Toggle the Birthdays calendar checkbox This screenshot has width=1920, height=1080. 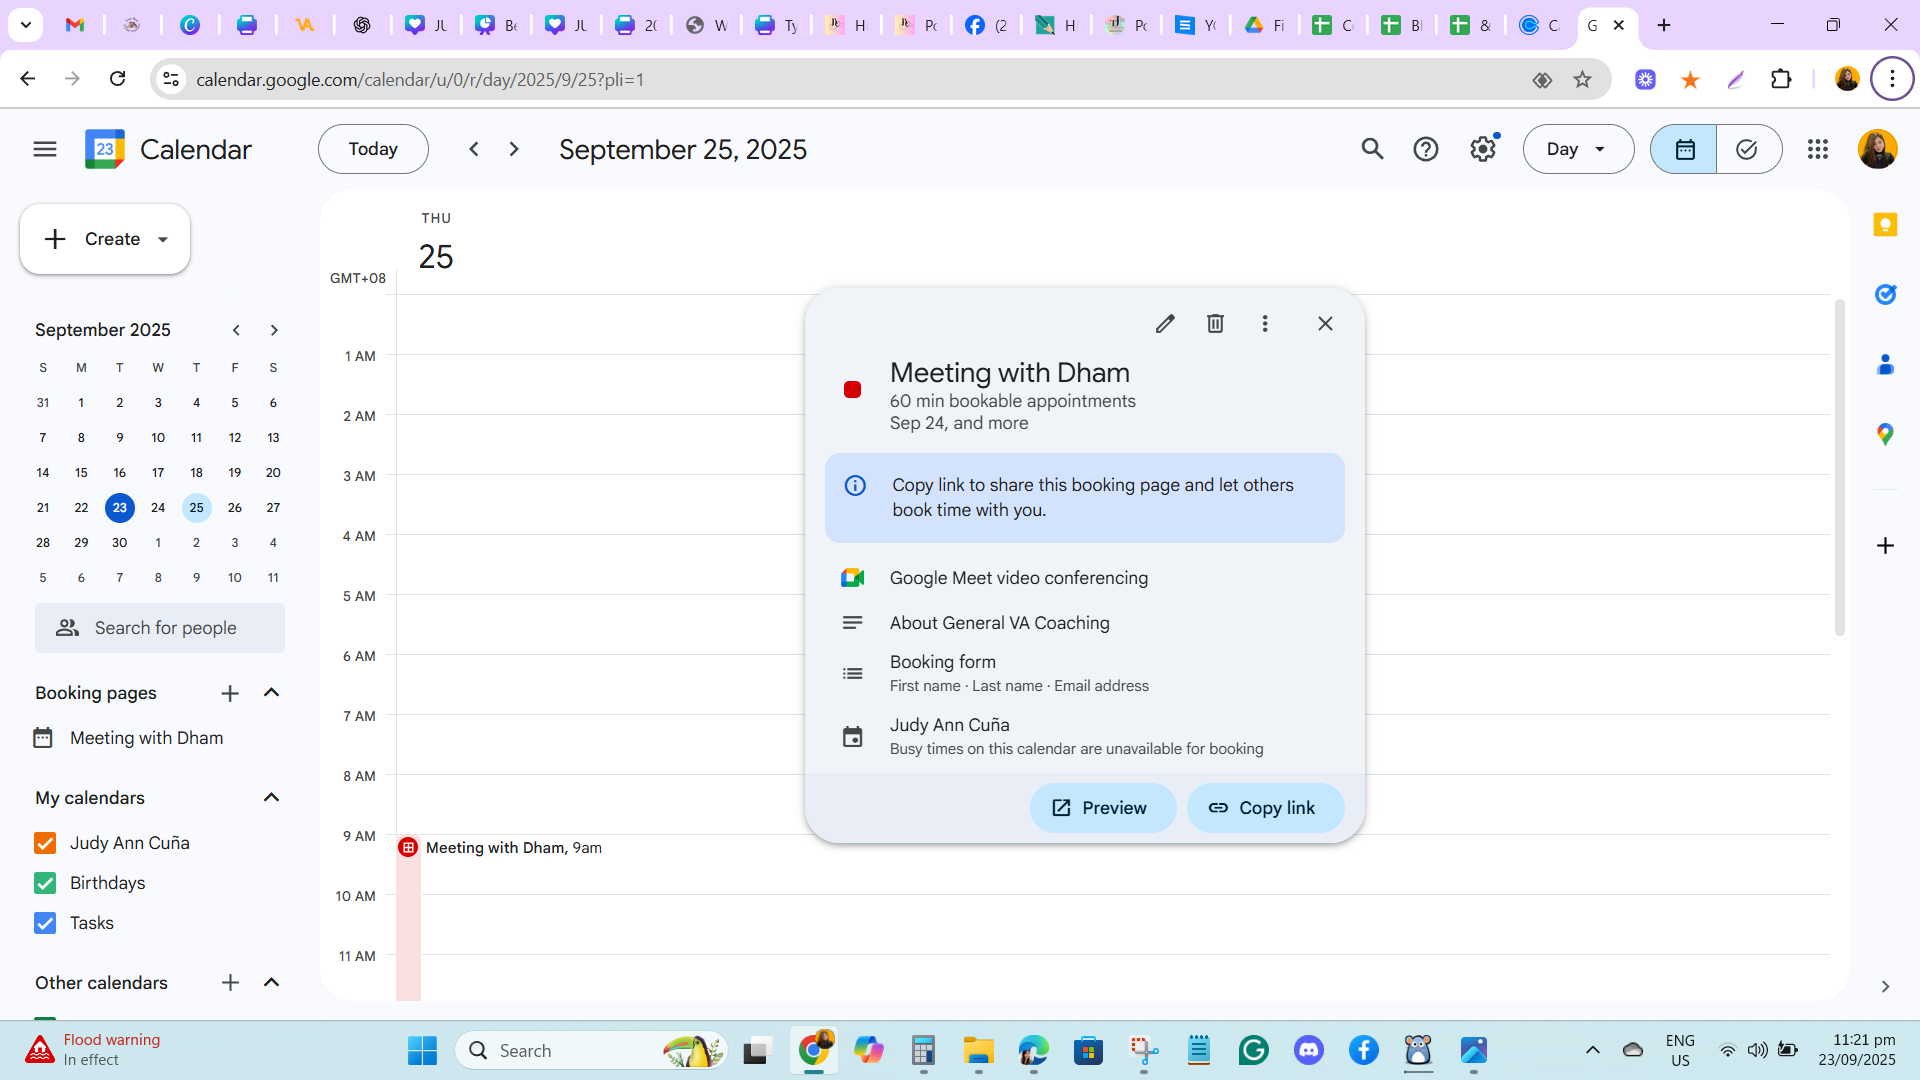tap(45, 883)
